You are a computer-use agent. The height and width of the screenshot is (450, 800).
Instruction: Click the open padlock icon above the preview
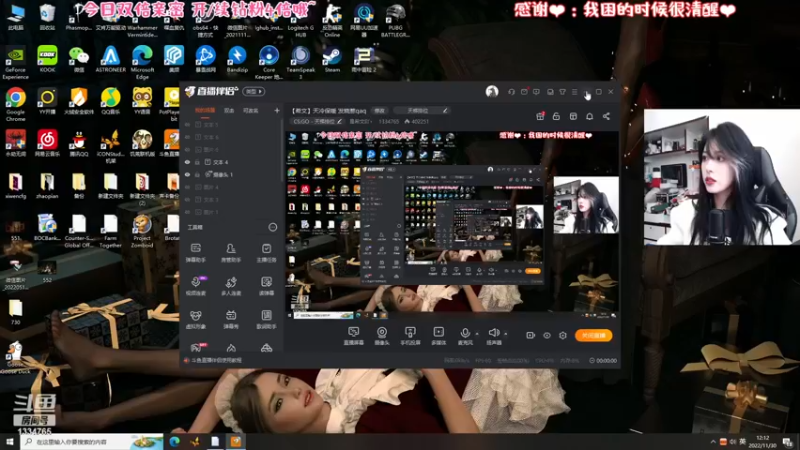click(556, 116)
